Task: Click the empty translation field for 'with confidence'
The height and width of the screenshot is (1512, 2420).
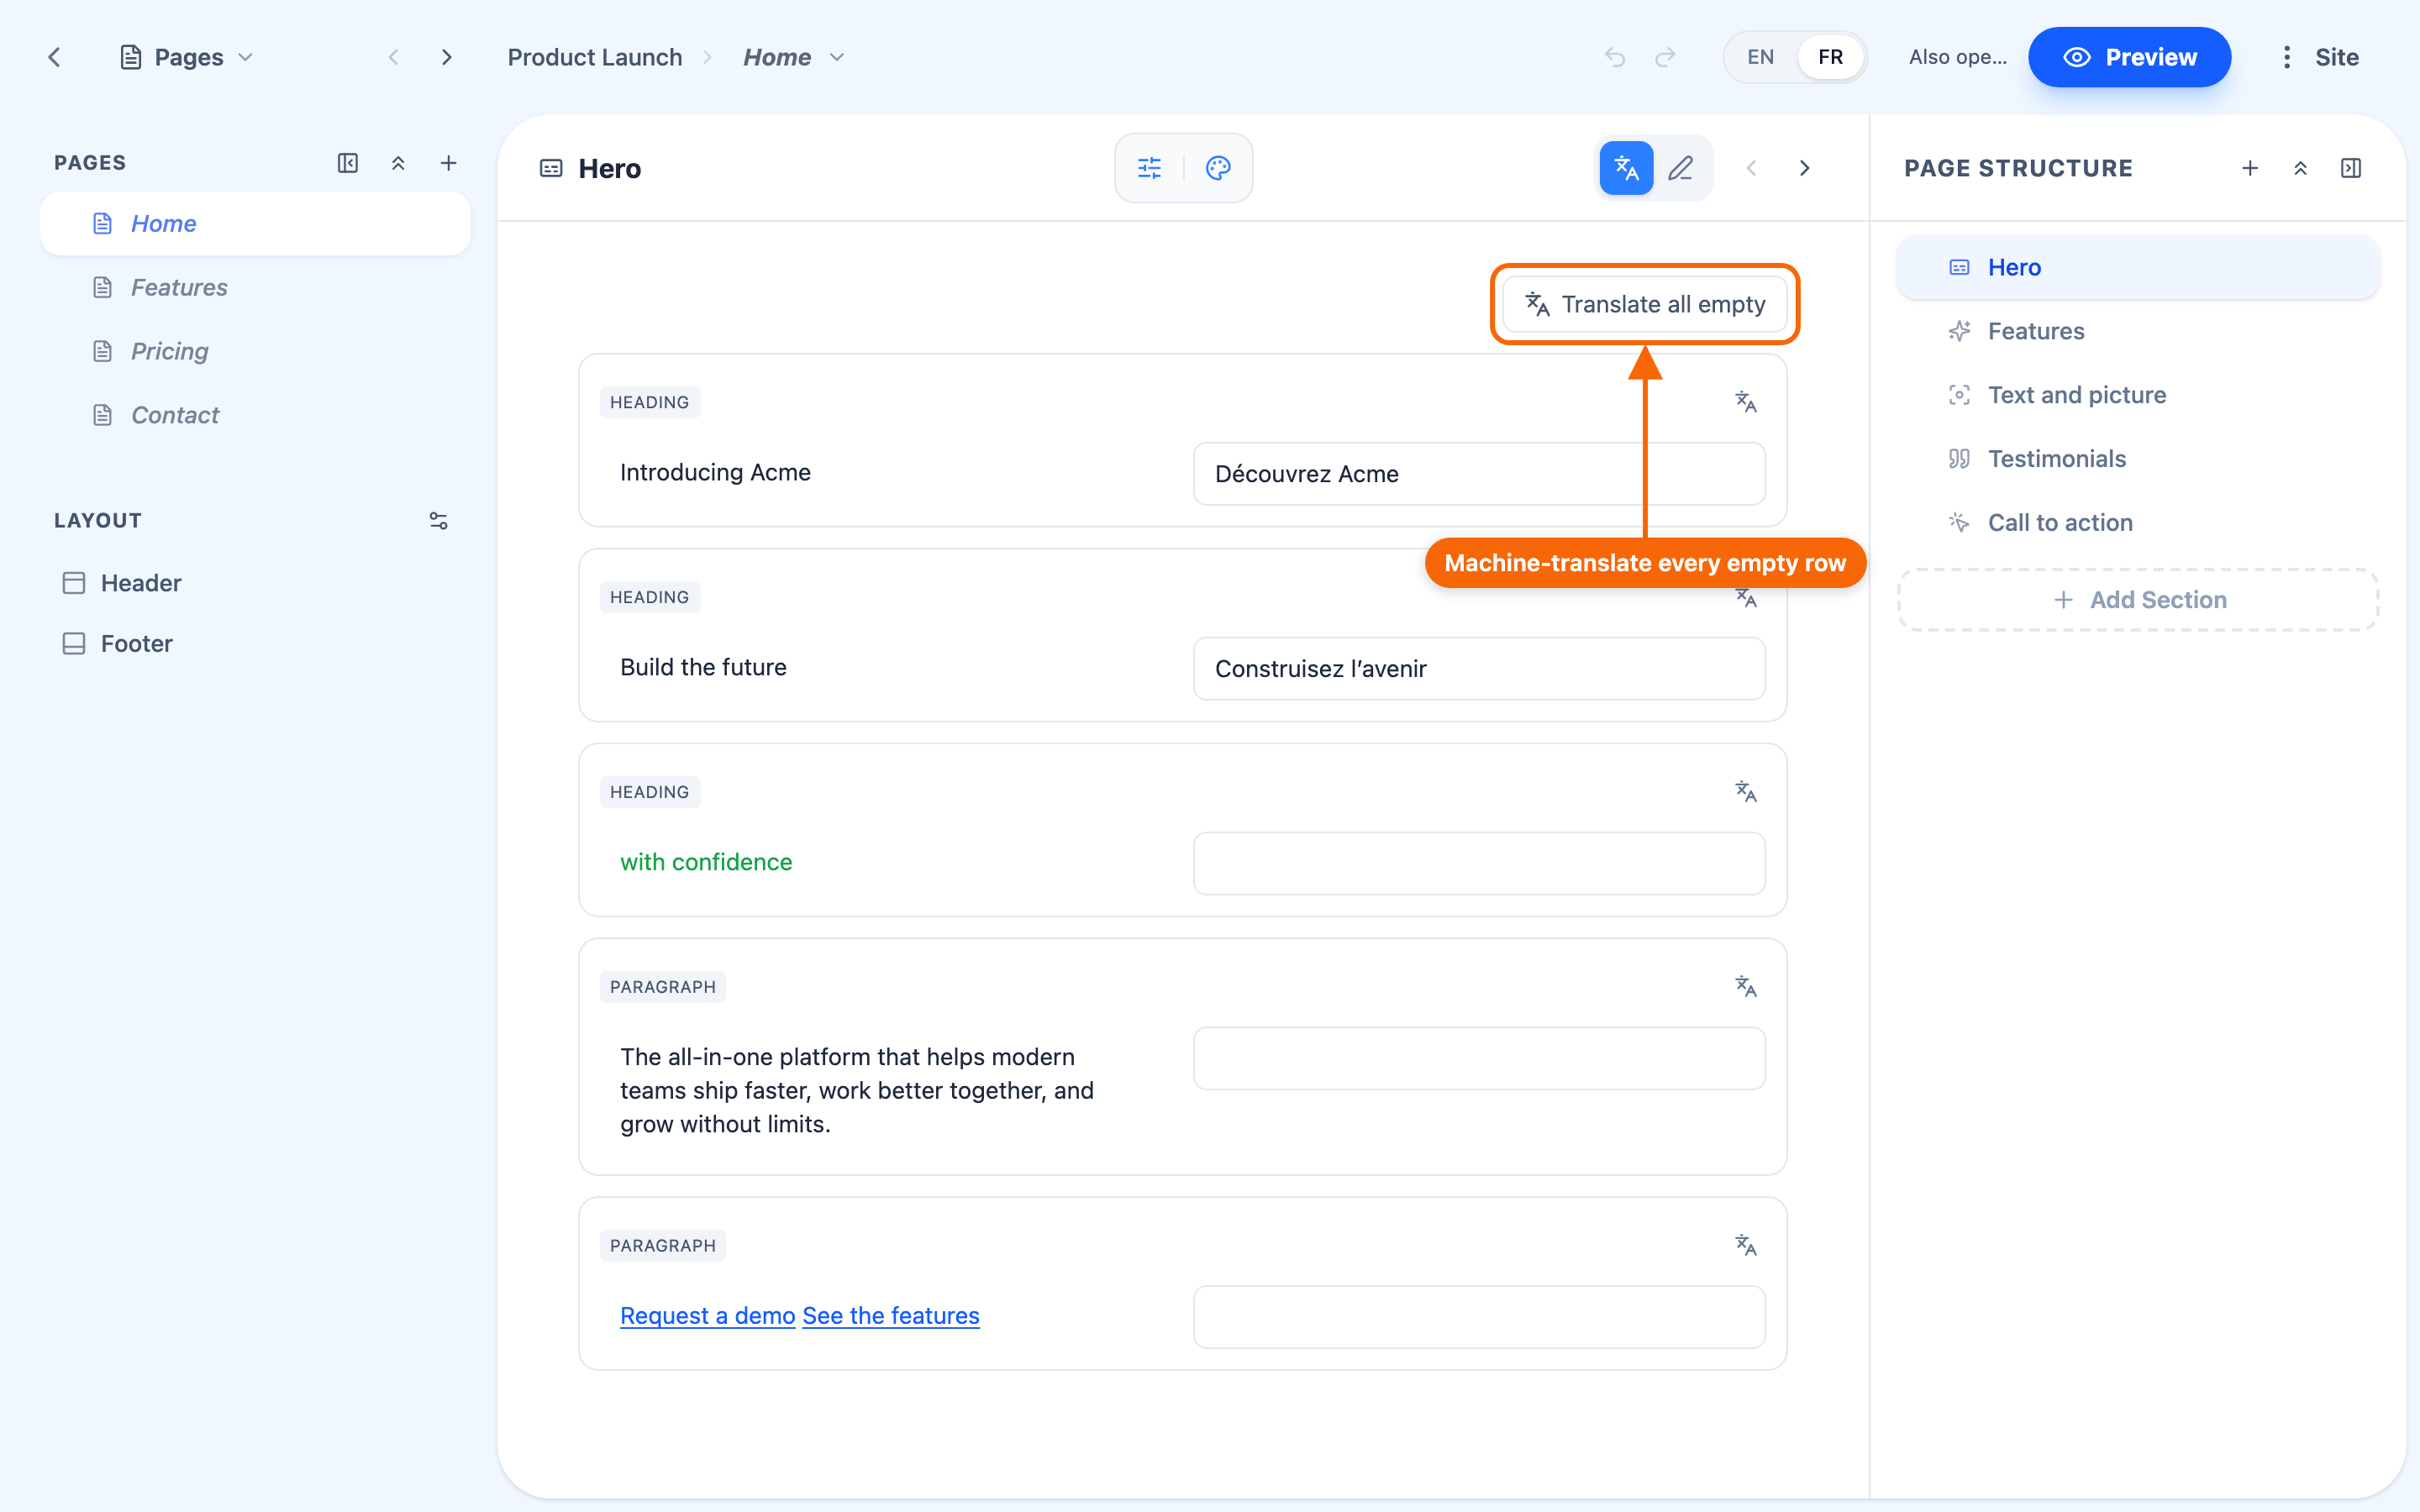Action: pyautogui.click(x=1479, y=863)
